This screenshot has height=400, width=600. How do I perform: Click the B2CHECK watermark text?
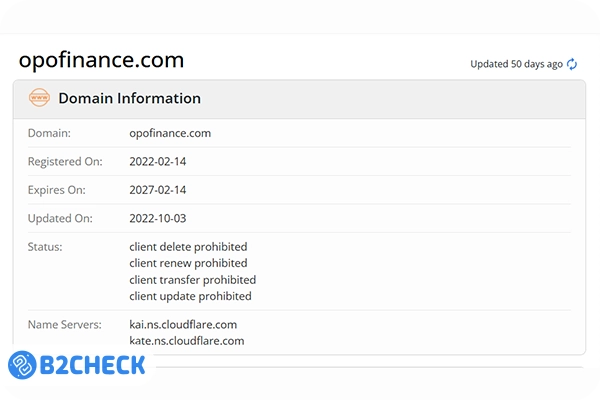(92, 365)
